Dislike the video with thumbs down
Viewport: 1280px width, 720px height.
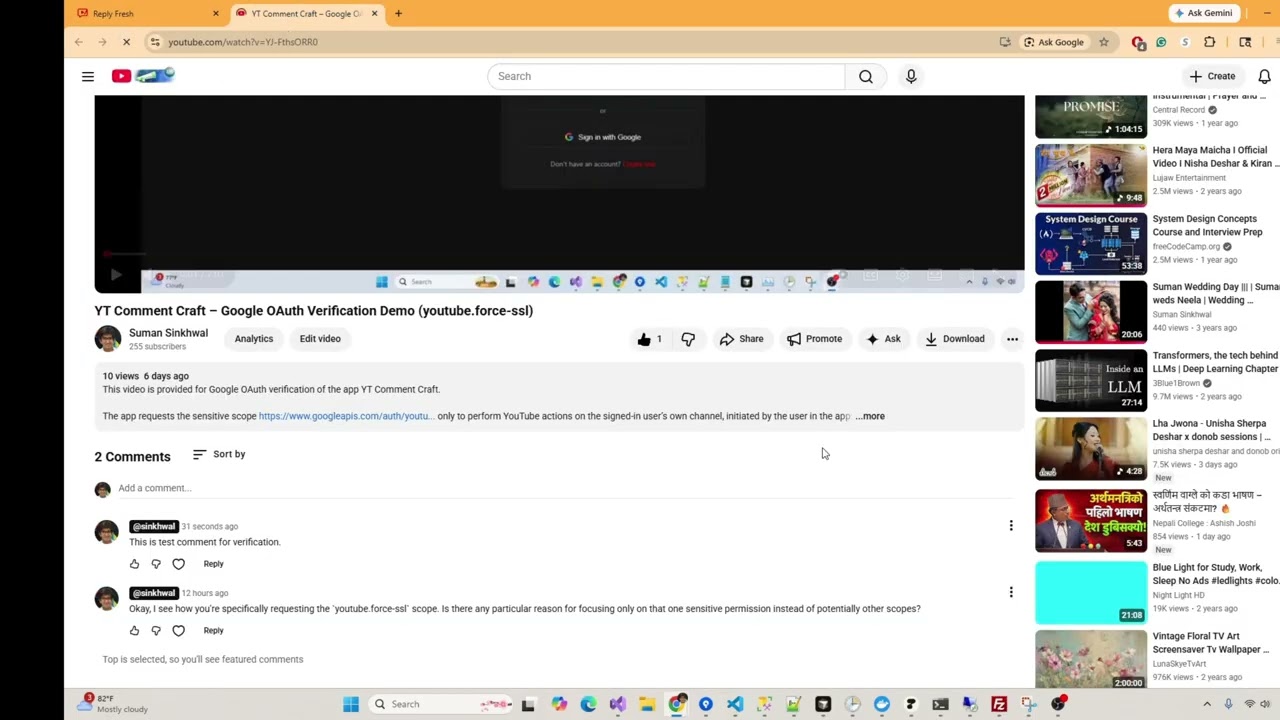tap(688, 339)
